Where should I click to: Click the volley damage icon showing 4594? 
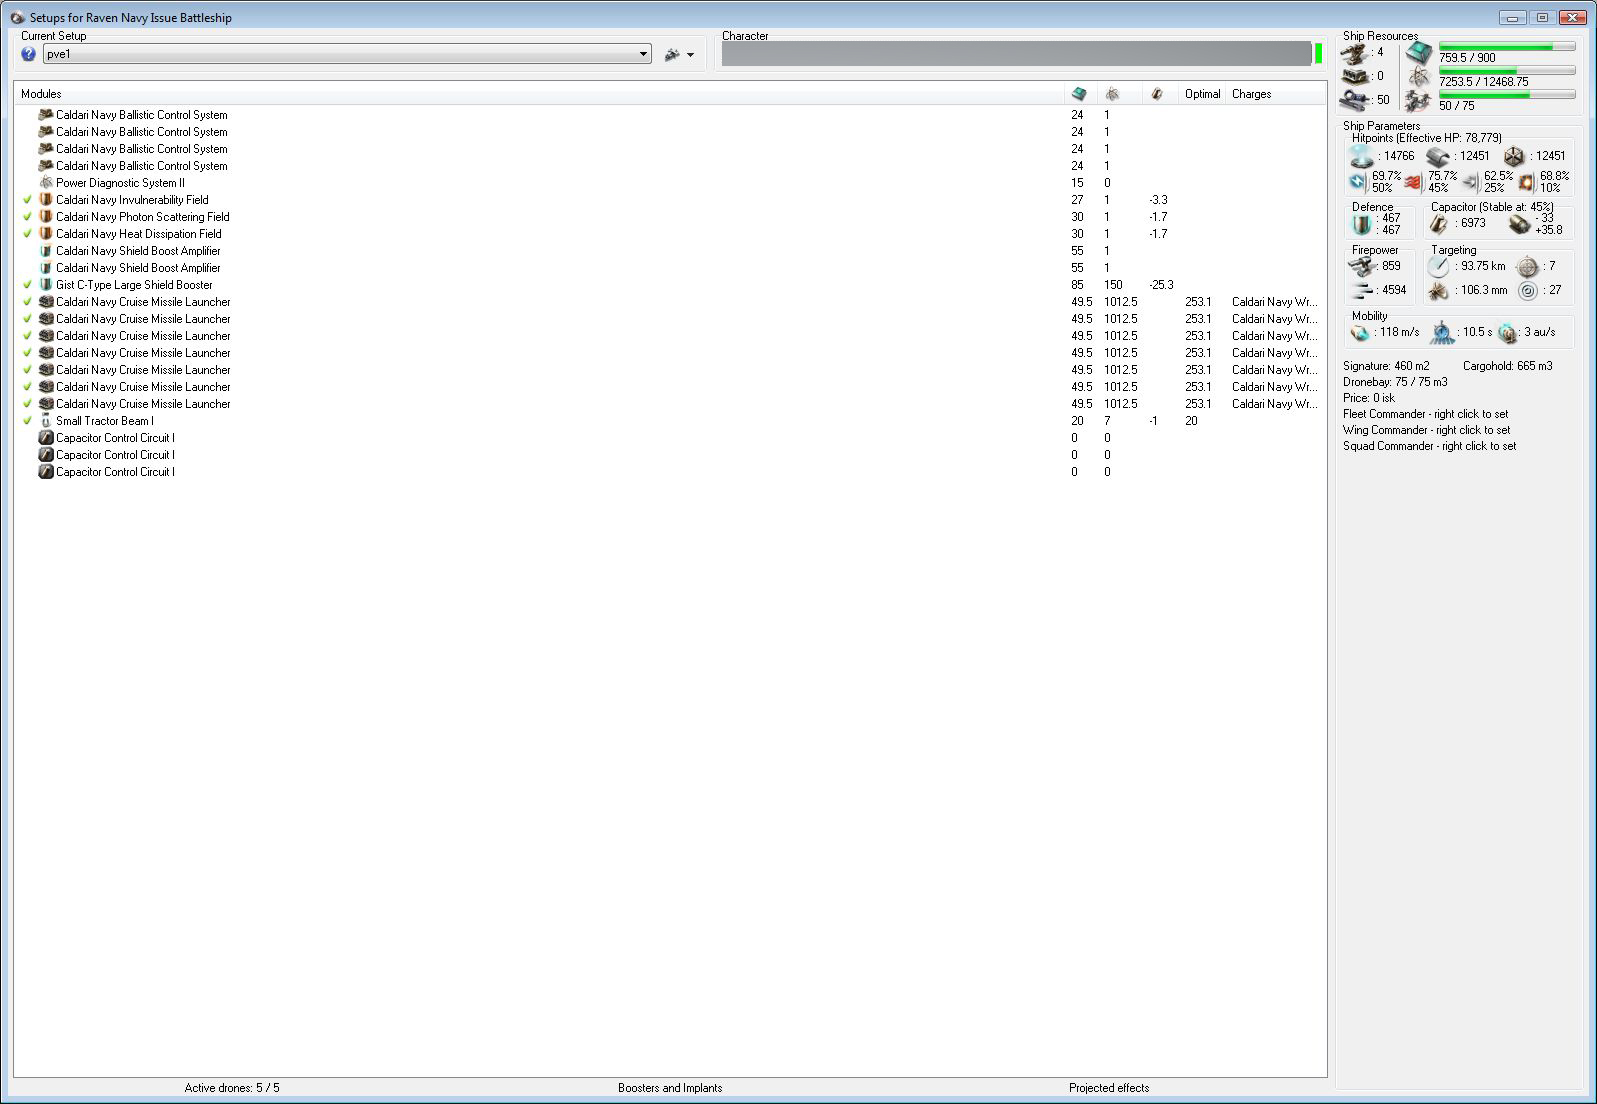pos(1362,290)
